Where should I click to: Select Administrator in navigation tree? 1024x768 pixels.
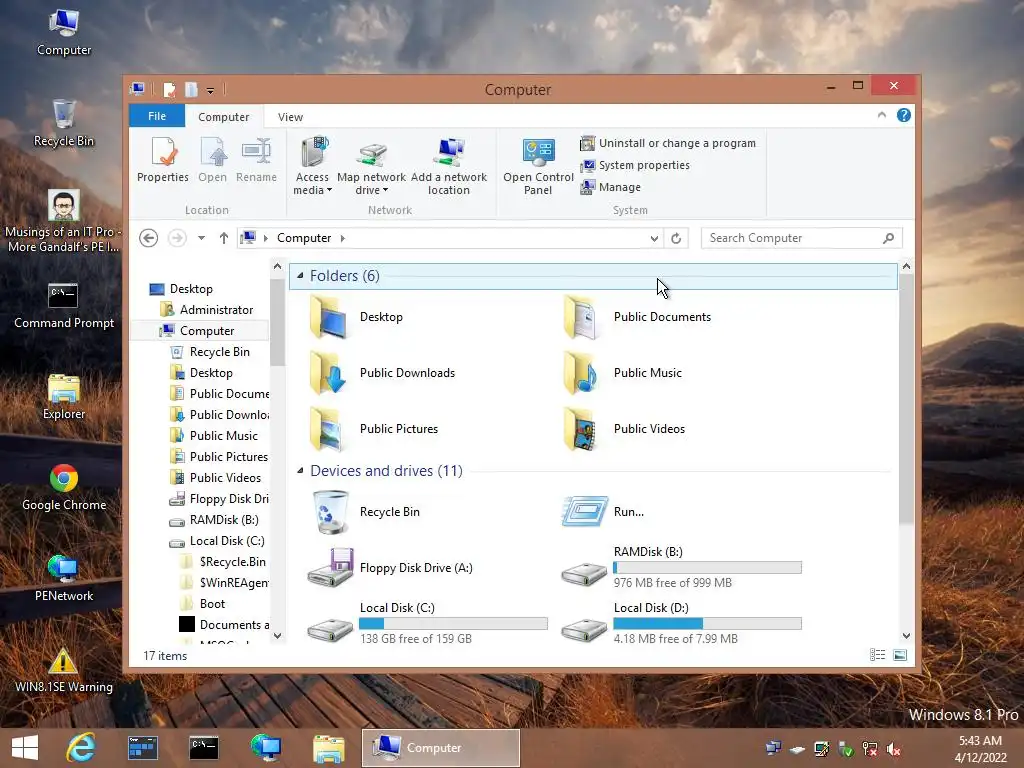[x=206, y=310]
